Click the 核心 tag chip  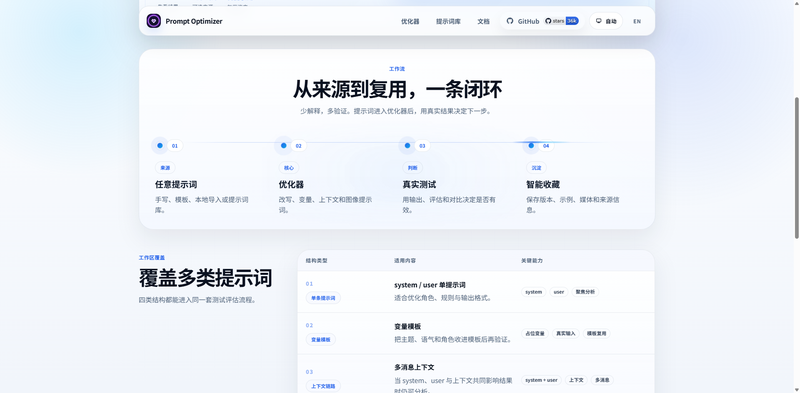click(289, 167)
